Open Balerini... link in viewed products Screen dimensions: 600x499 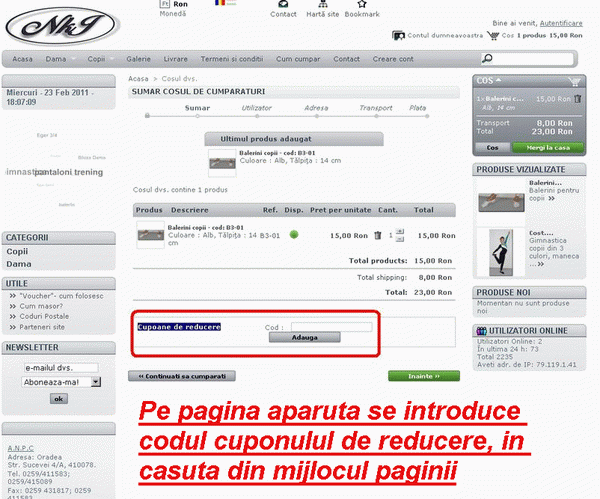(x=545, y=183)
